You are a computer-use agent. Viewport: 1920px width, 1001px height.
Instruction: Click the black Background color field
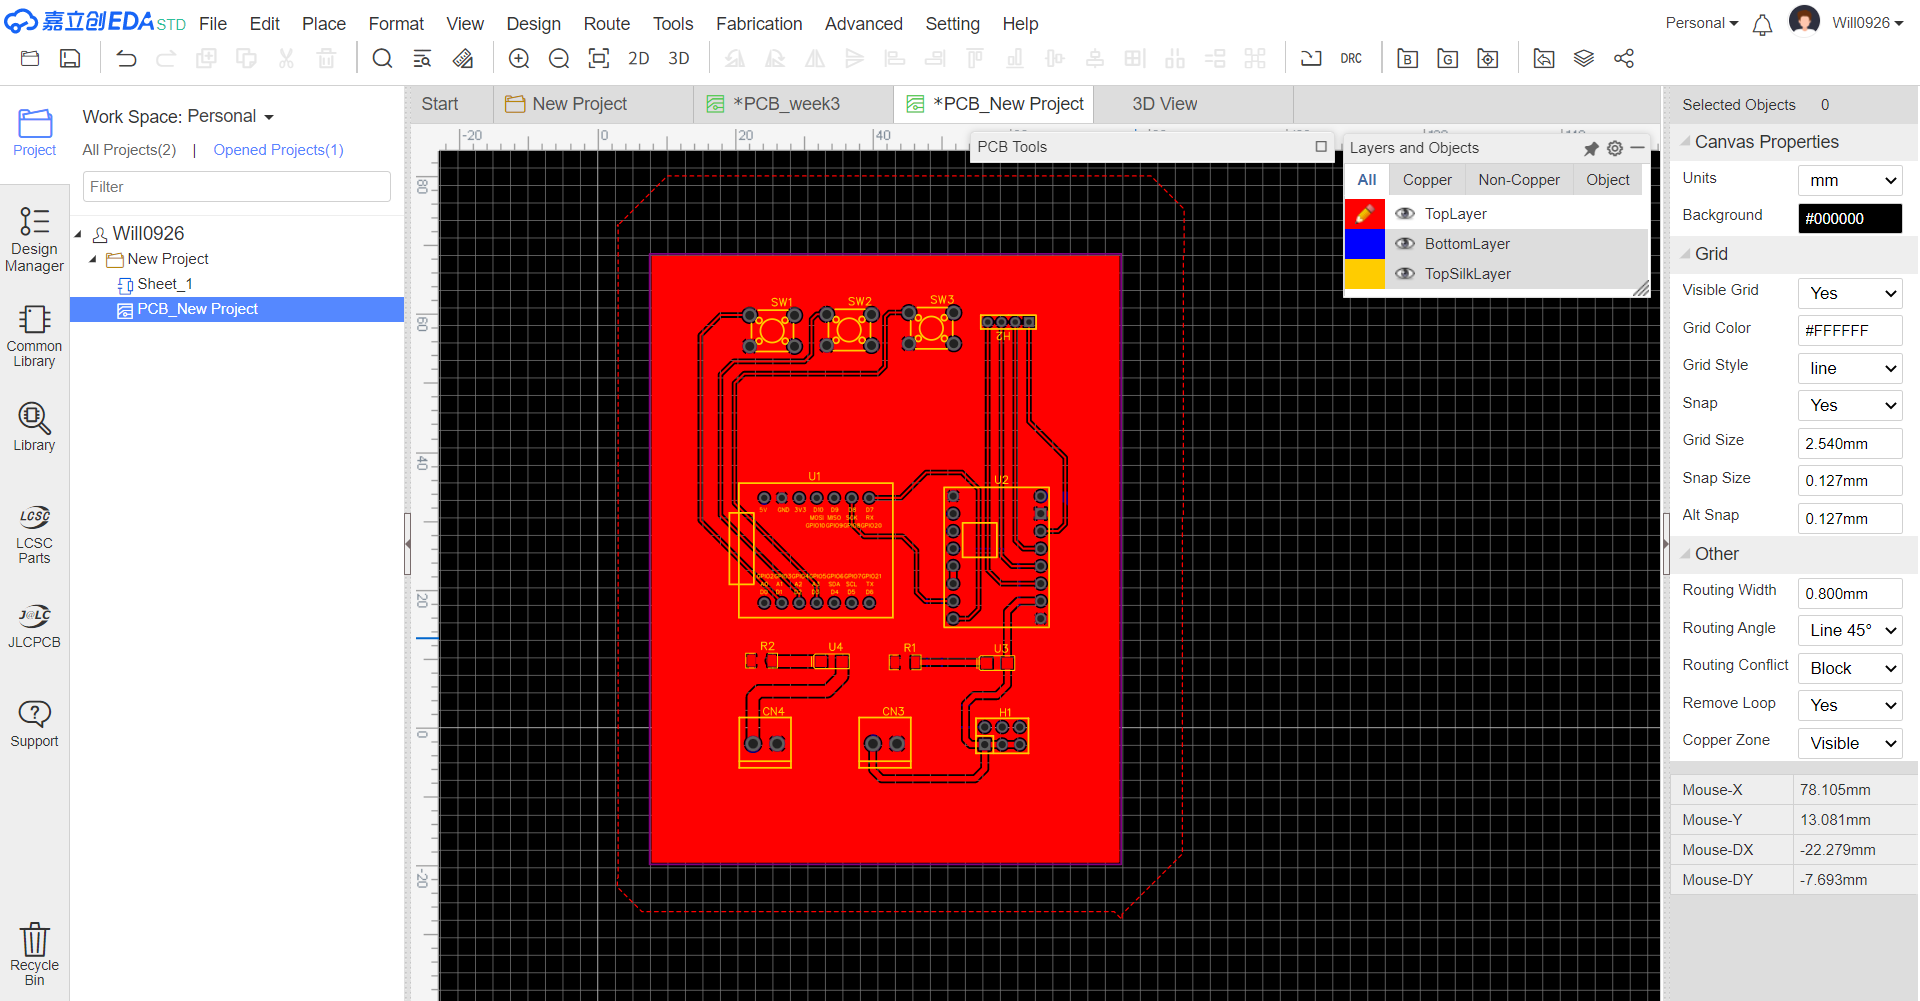(1849, 219)
